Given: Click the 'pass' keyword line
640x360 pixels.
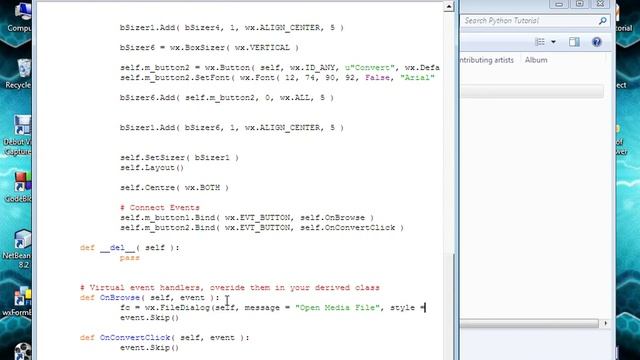Looking at the screenshot, I should pos(130,258).
